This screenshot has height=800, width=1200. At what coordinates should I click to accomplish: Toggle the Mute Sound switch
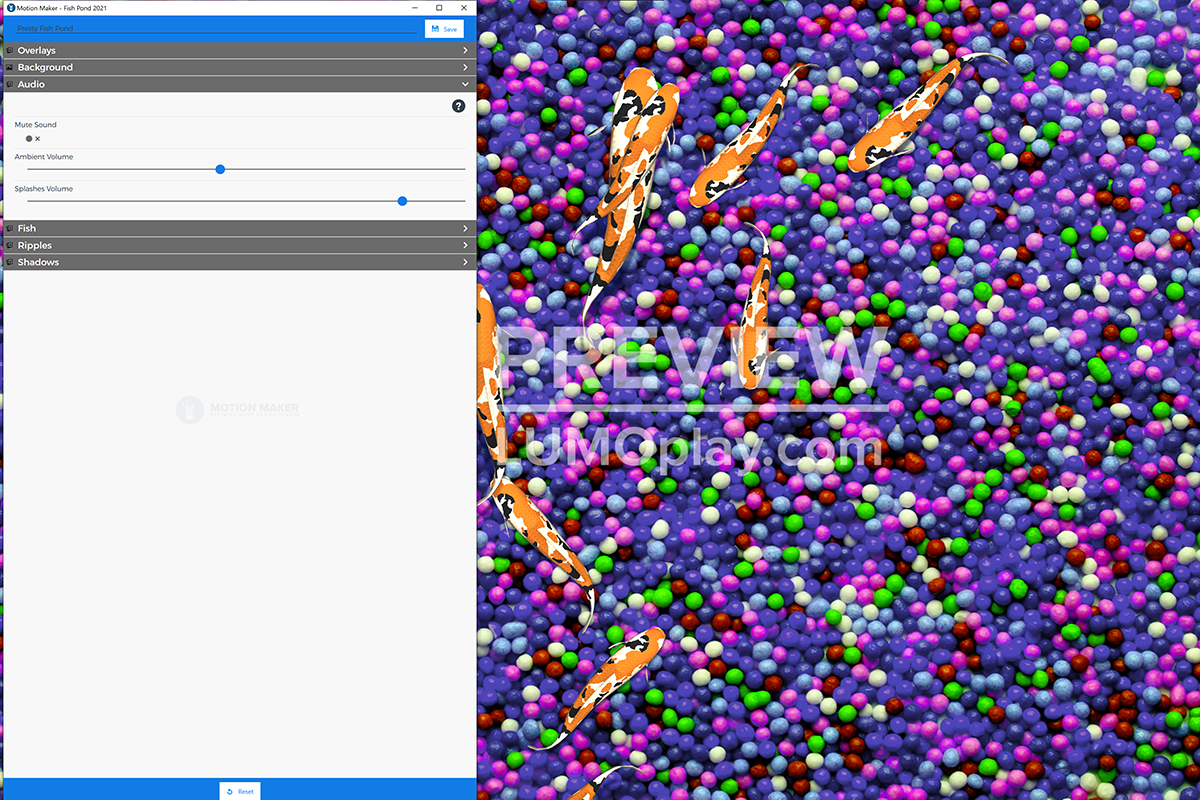point(33,139)
